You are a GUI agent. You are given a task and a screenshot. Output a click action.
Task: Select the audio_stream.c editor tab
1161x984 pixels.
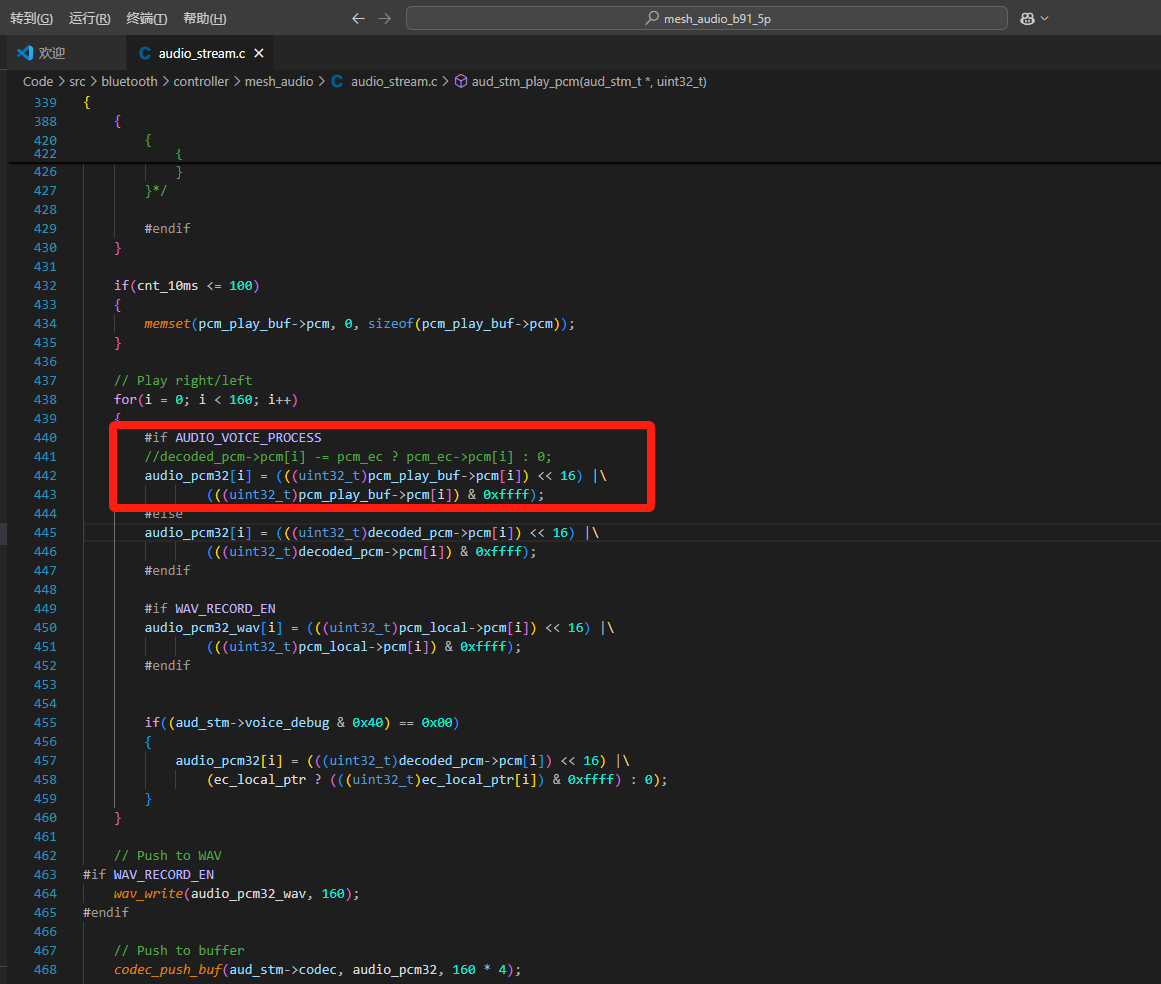tap(201, 53)
